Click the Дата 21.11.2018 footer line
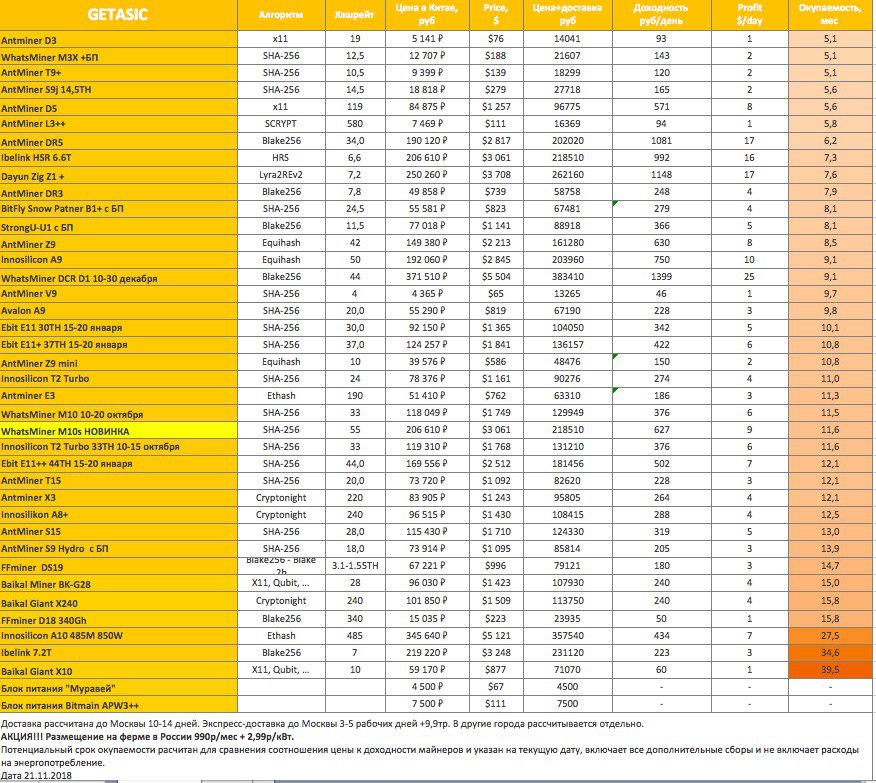The width and height of the screenshot is (876, 783). pos(36,776)
